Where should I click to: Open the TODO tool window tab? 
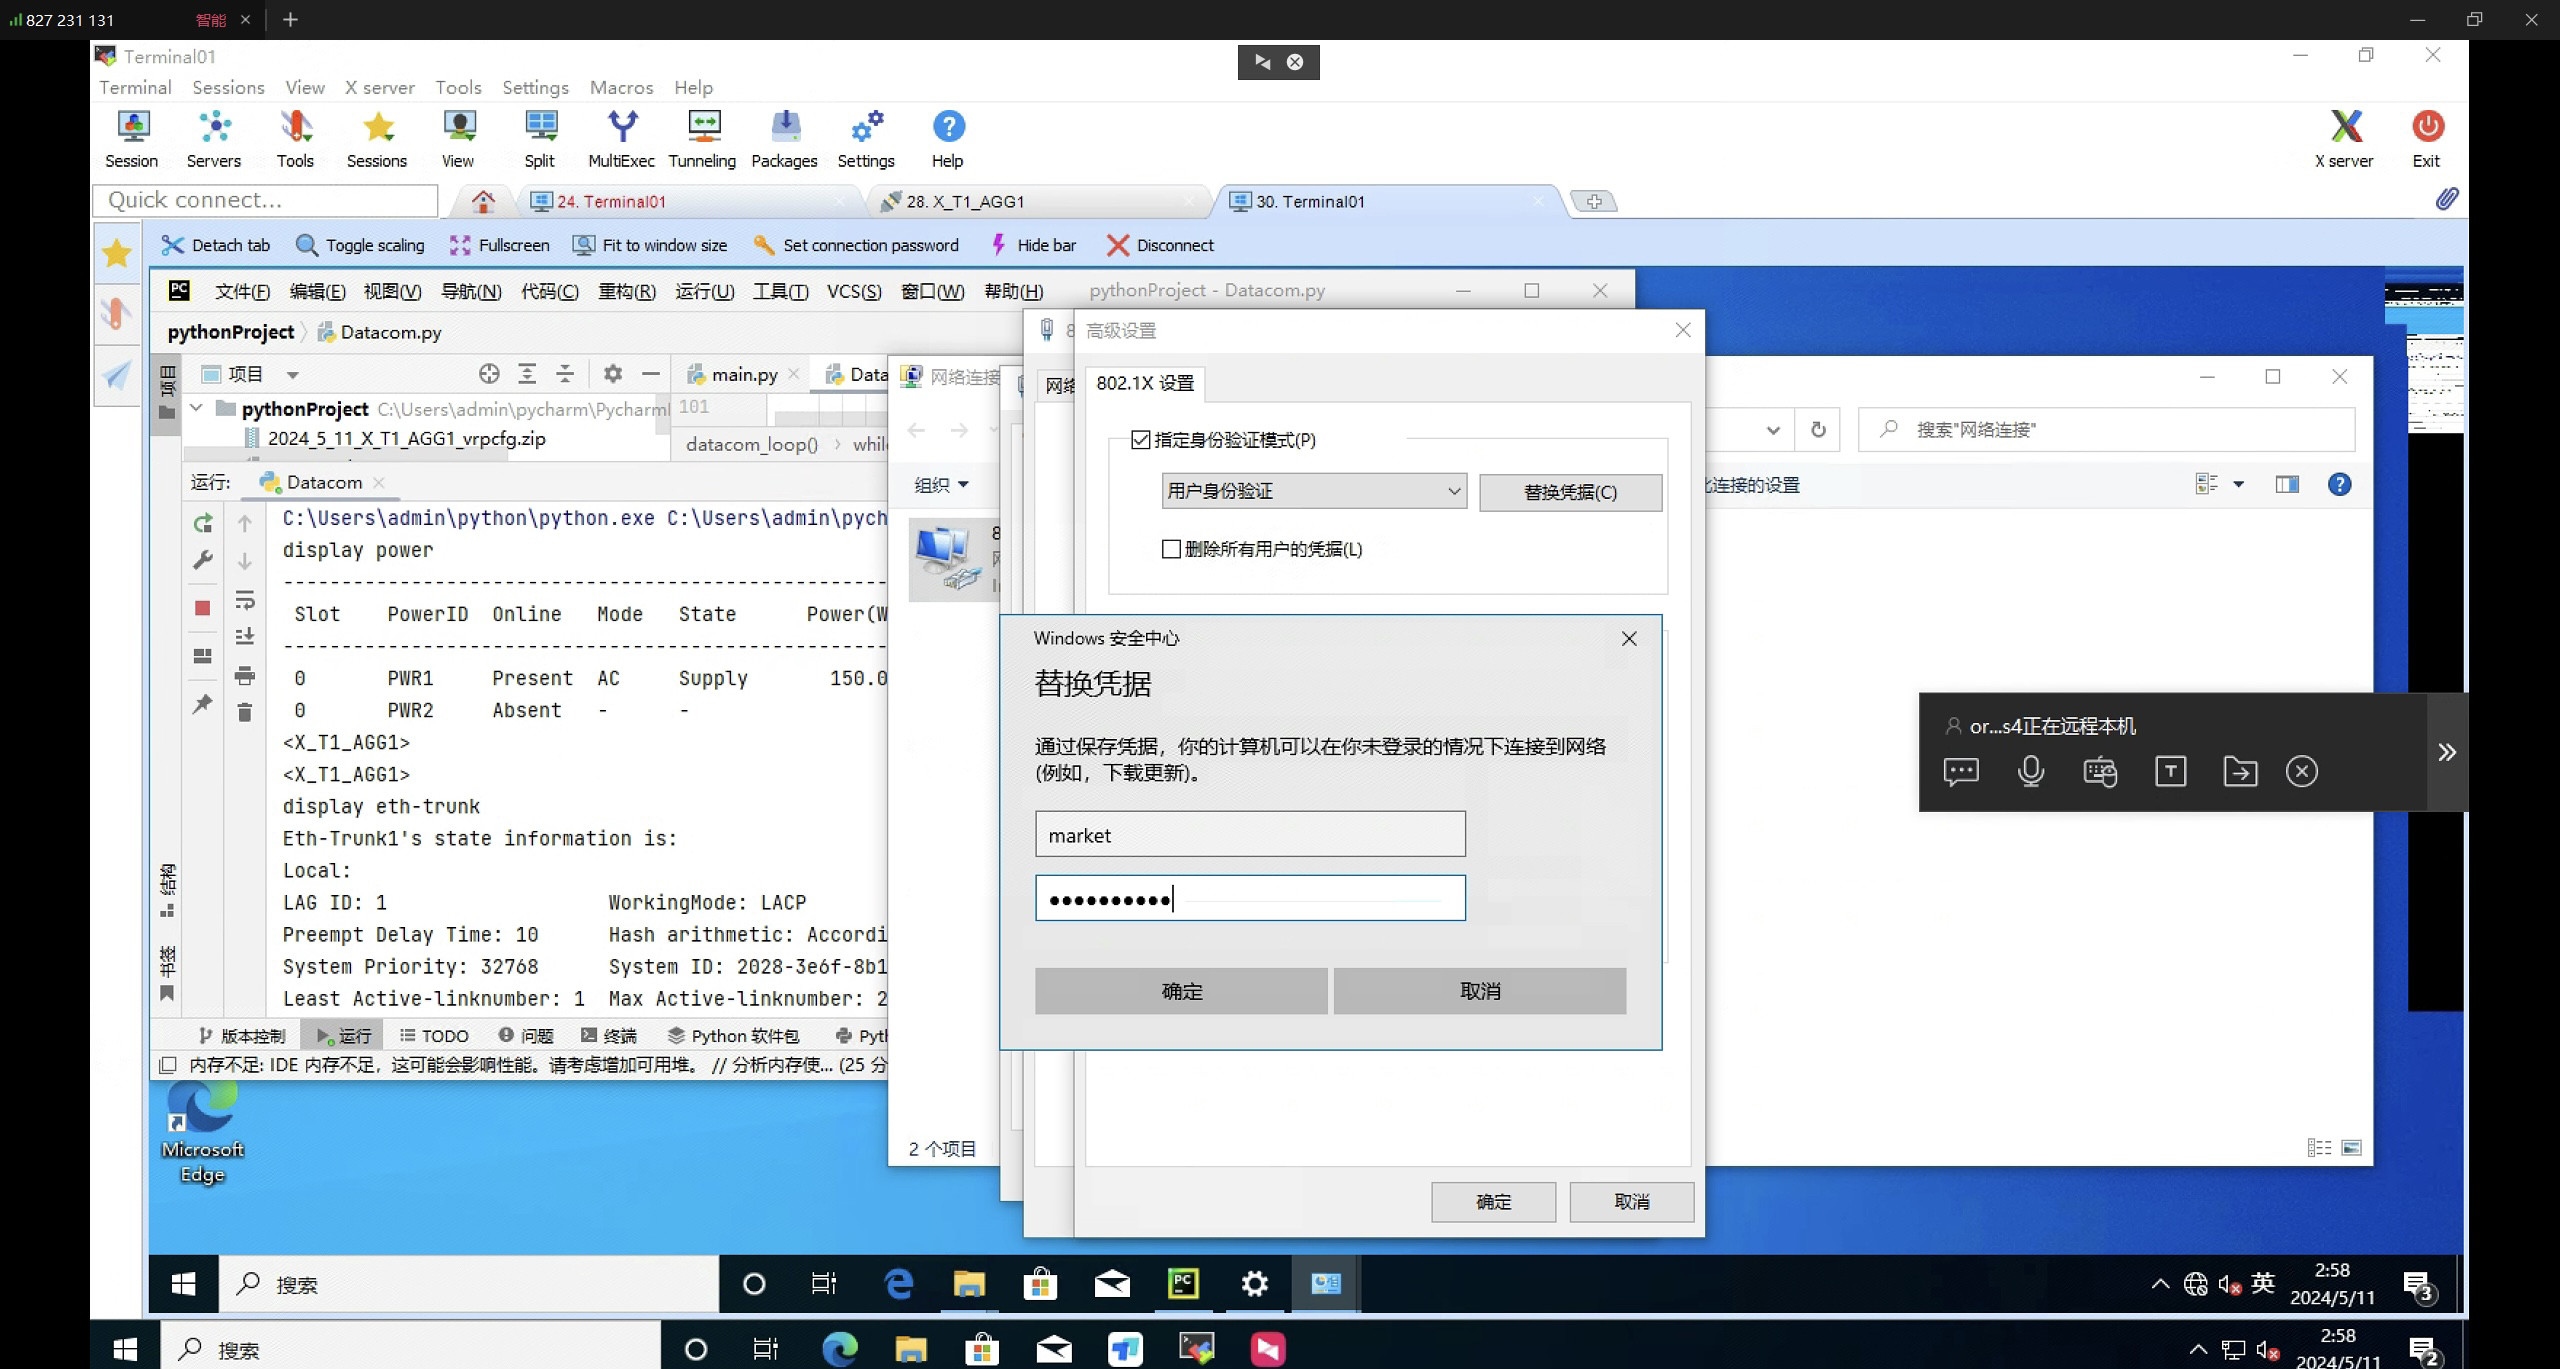(434, 1035)
